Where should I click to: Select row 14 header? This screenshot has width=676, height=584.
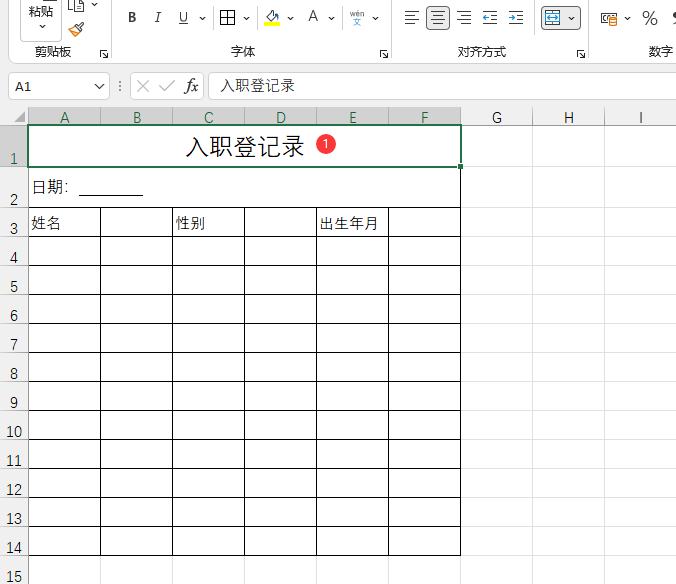14,541
